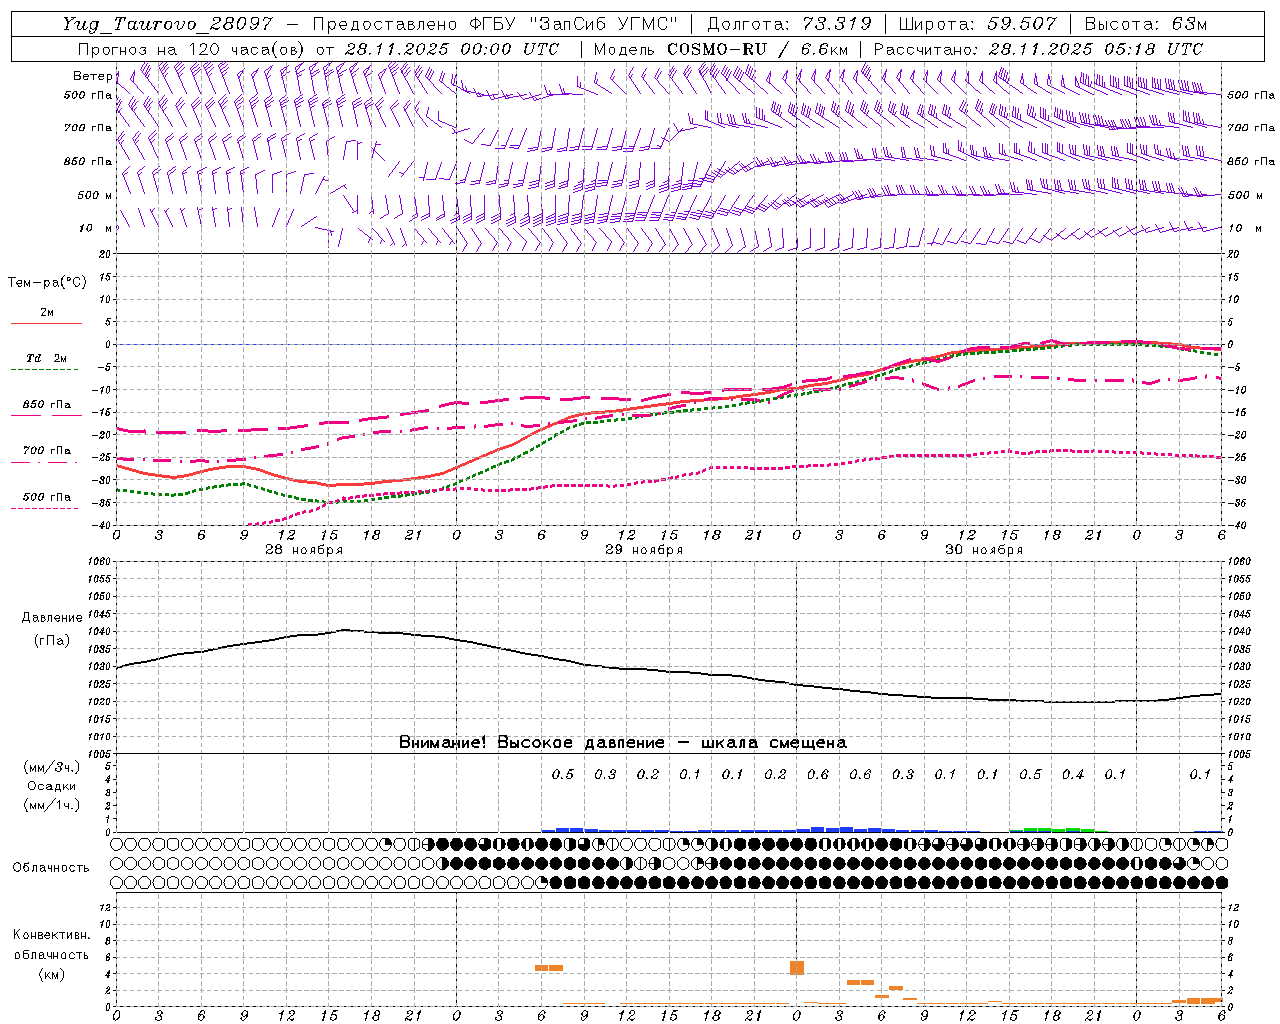Select the '500 гПа' temperature legend entry
Viewport: 1280px width, 1024px height.
tap(46, 497)
